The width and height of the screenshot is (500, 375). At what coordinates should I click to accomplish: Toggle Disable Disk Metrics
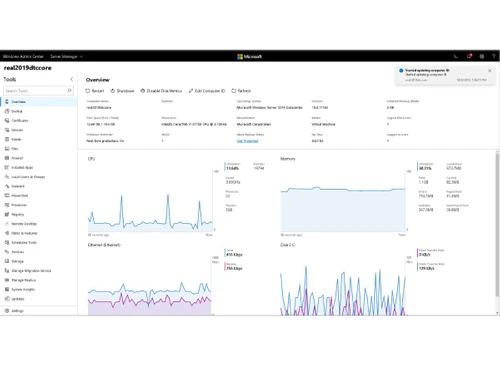pos(161,91)
